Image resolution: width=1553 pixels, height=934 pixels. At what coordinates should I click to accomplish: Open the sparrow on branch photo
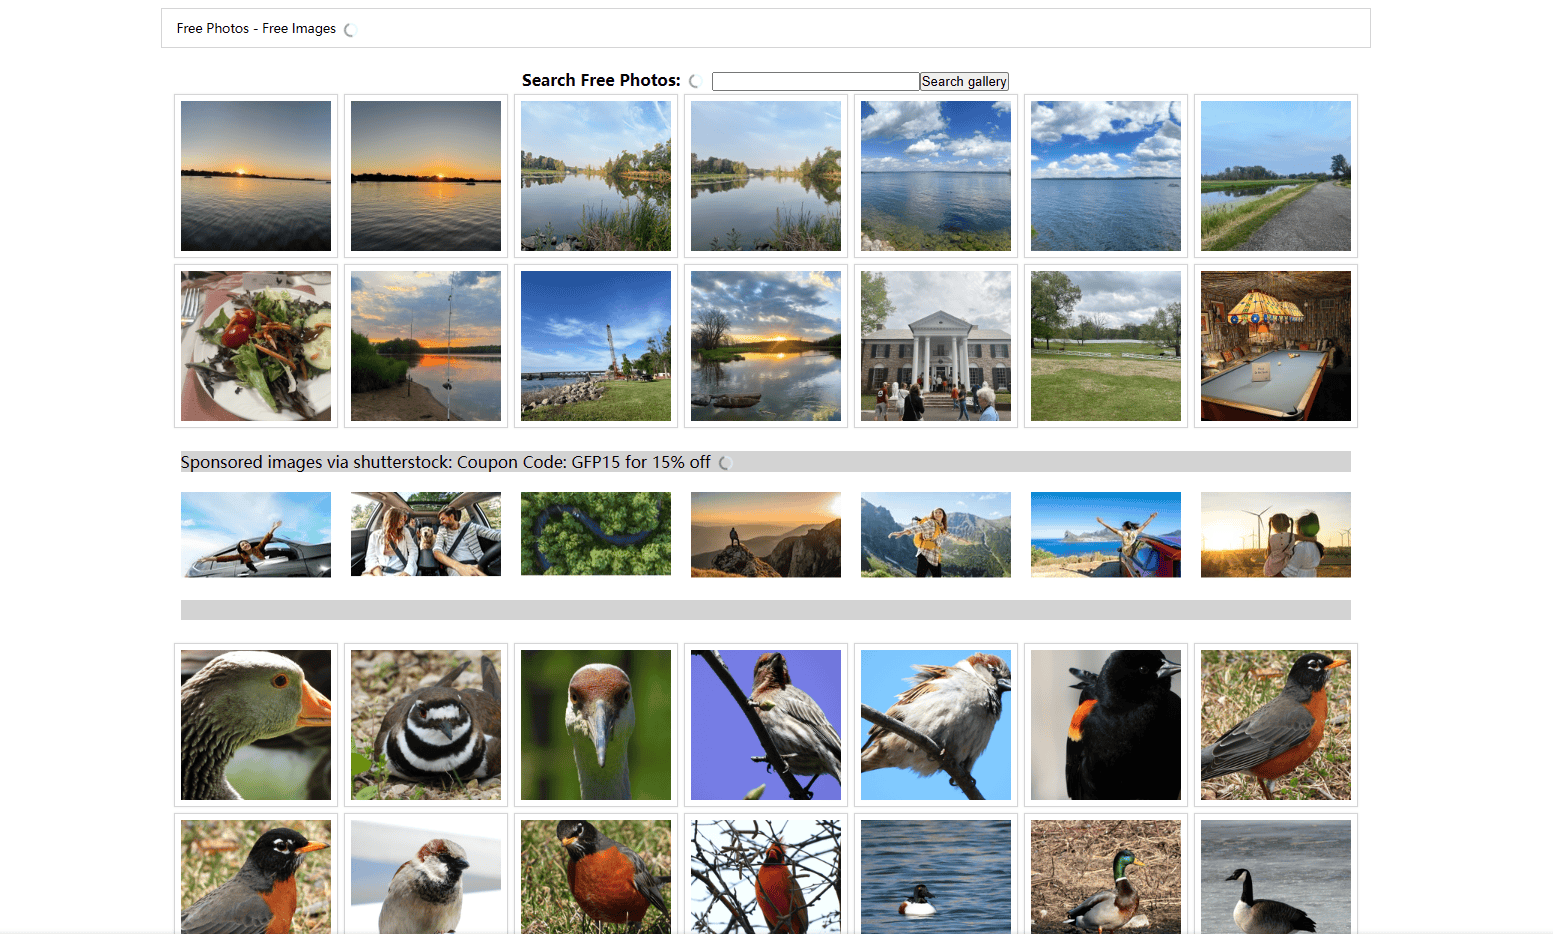pos(935,725)
